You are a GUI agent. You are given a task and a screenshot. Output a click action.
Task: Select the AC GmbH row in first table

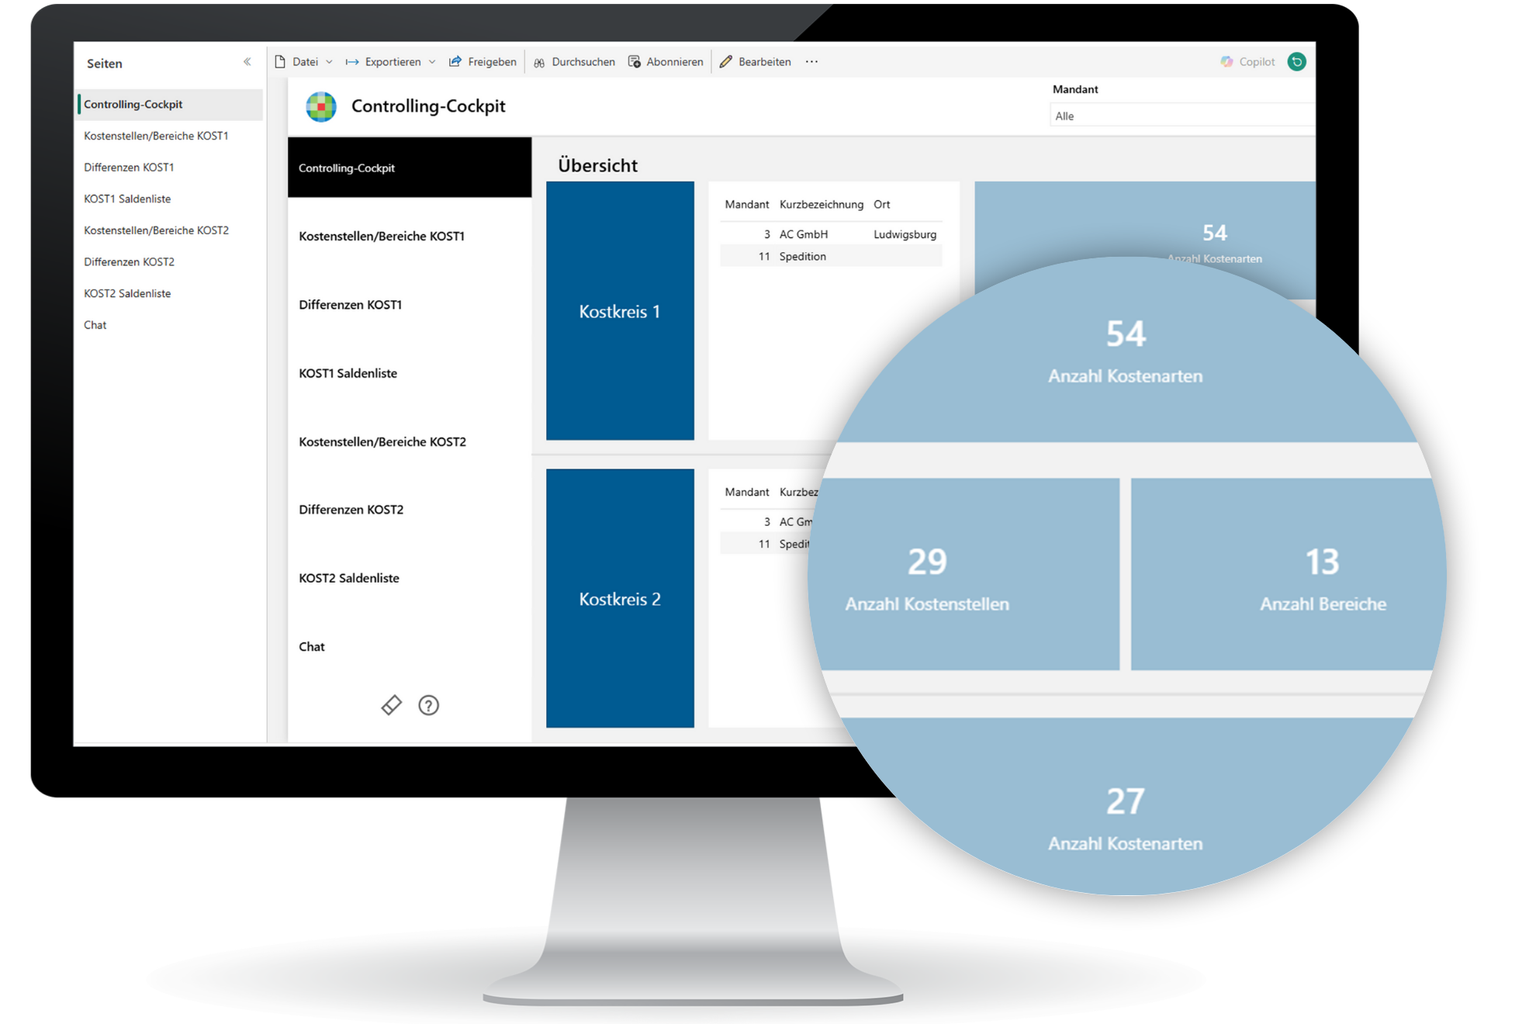pos(830,234)
